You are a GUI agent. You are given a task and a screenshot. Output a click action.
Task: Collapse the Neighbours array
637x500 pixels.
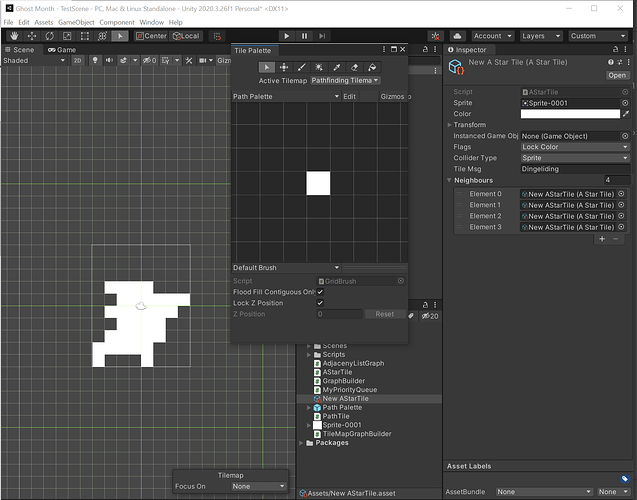click(x=449, y=180)
